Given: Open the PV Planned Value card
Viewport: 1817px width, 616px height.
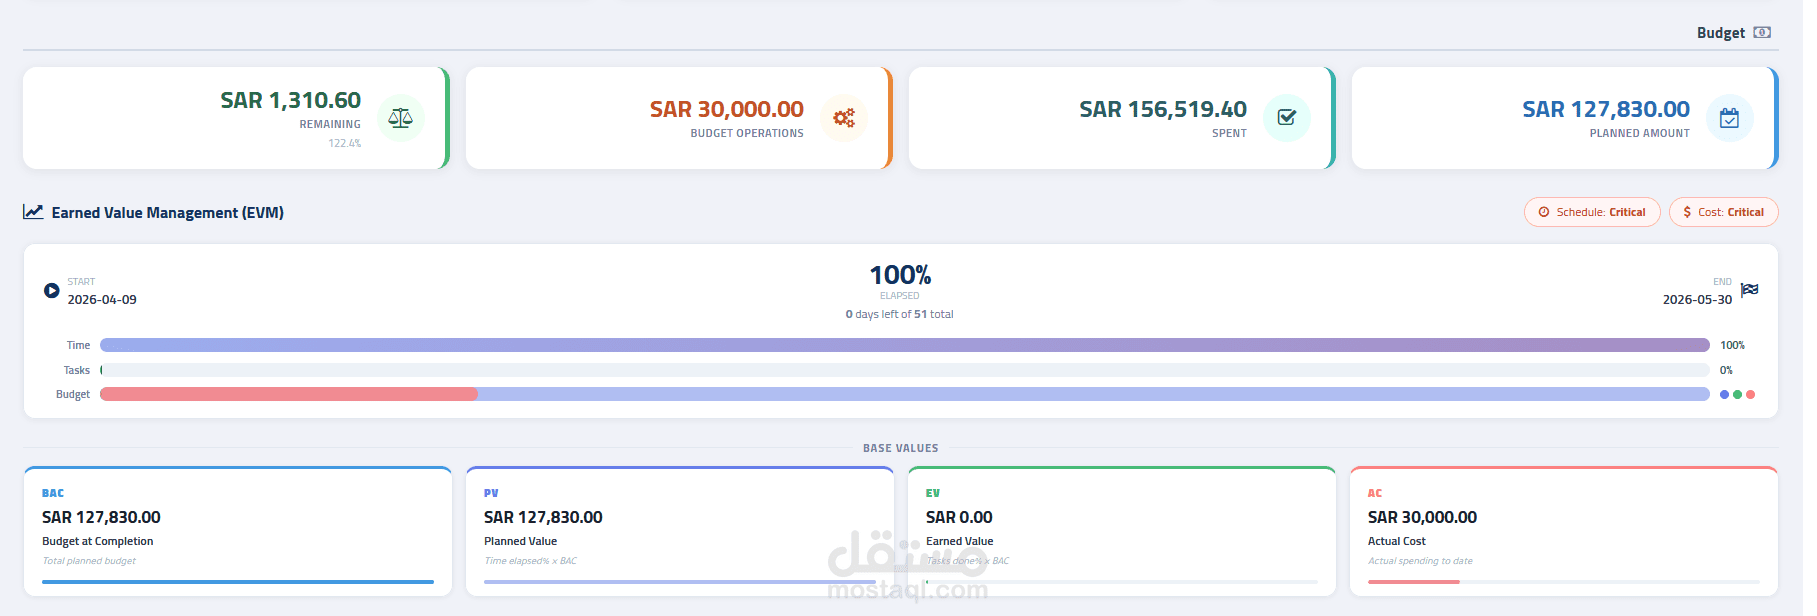Looking at the screenshot, I should click(680, 531).
